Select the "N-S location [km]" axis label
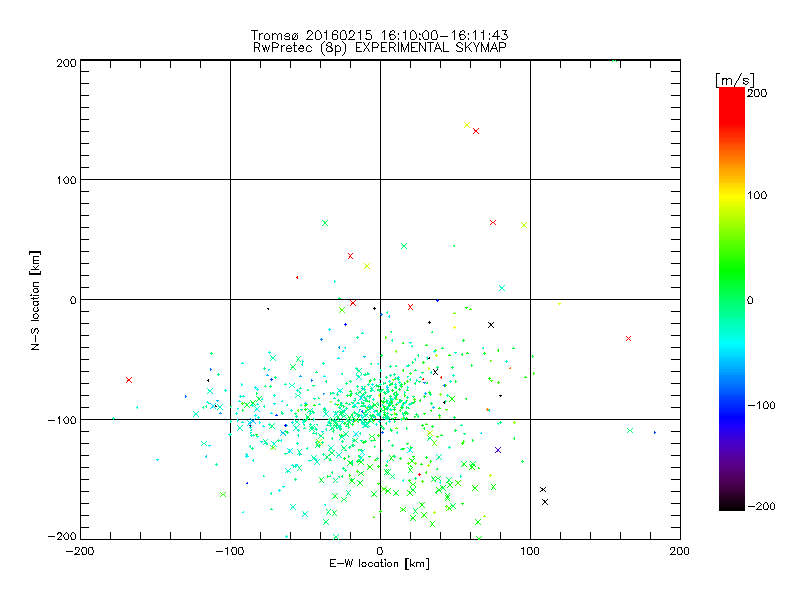Image resolution: width=800 pixels, height=600 pixels. [35, 301]
